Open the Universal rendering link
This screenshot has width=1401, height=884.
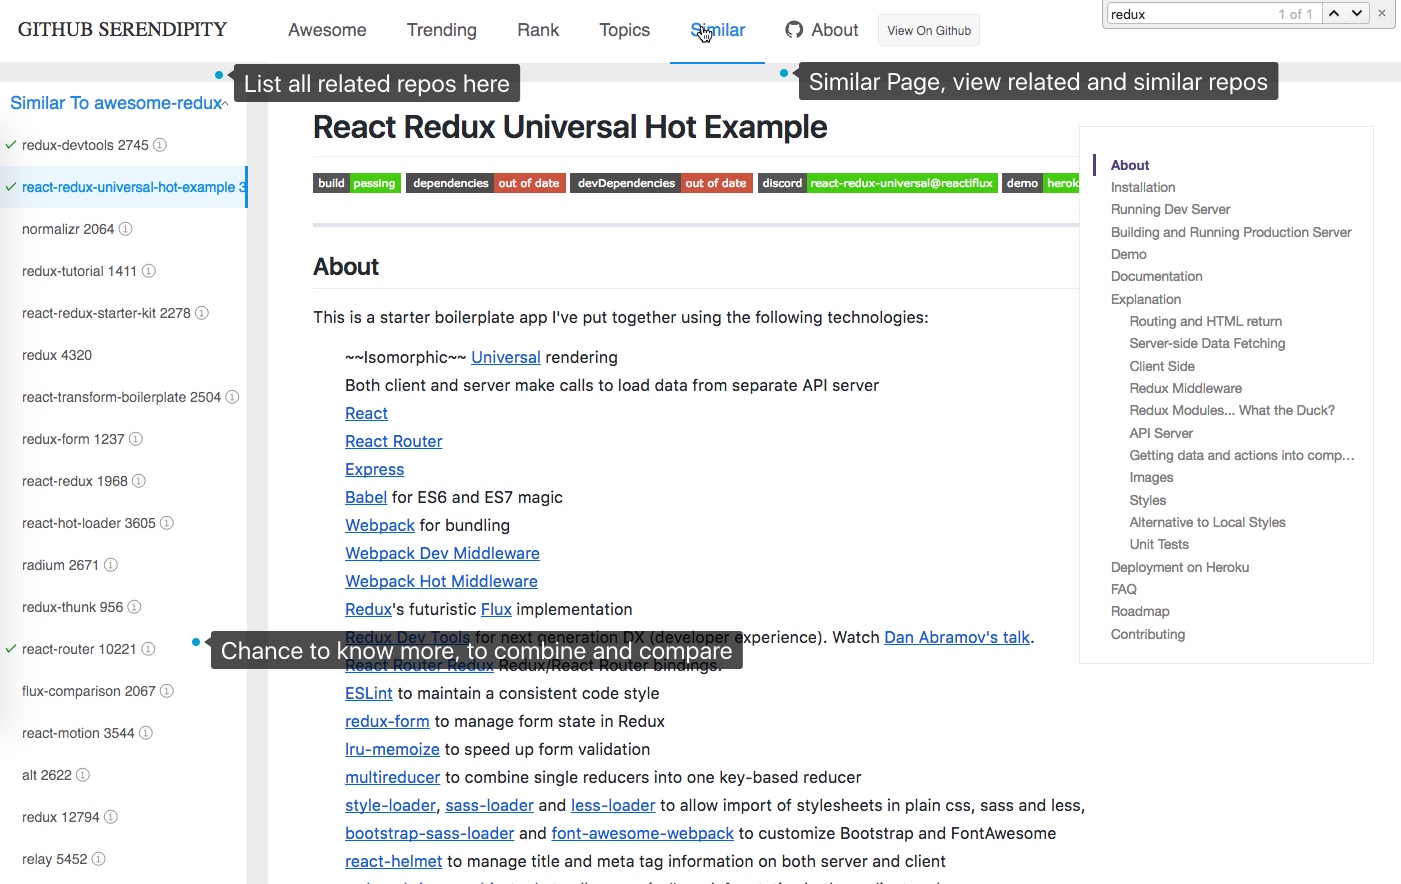(x=506, y=357)
